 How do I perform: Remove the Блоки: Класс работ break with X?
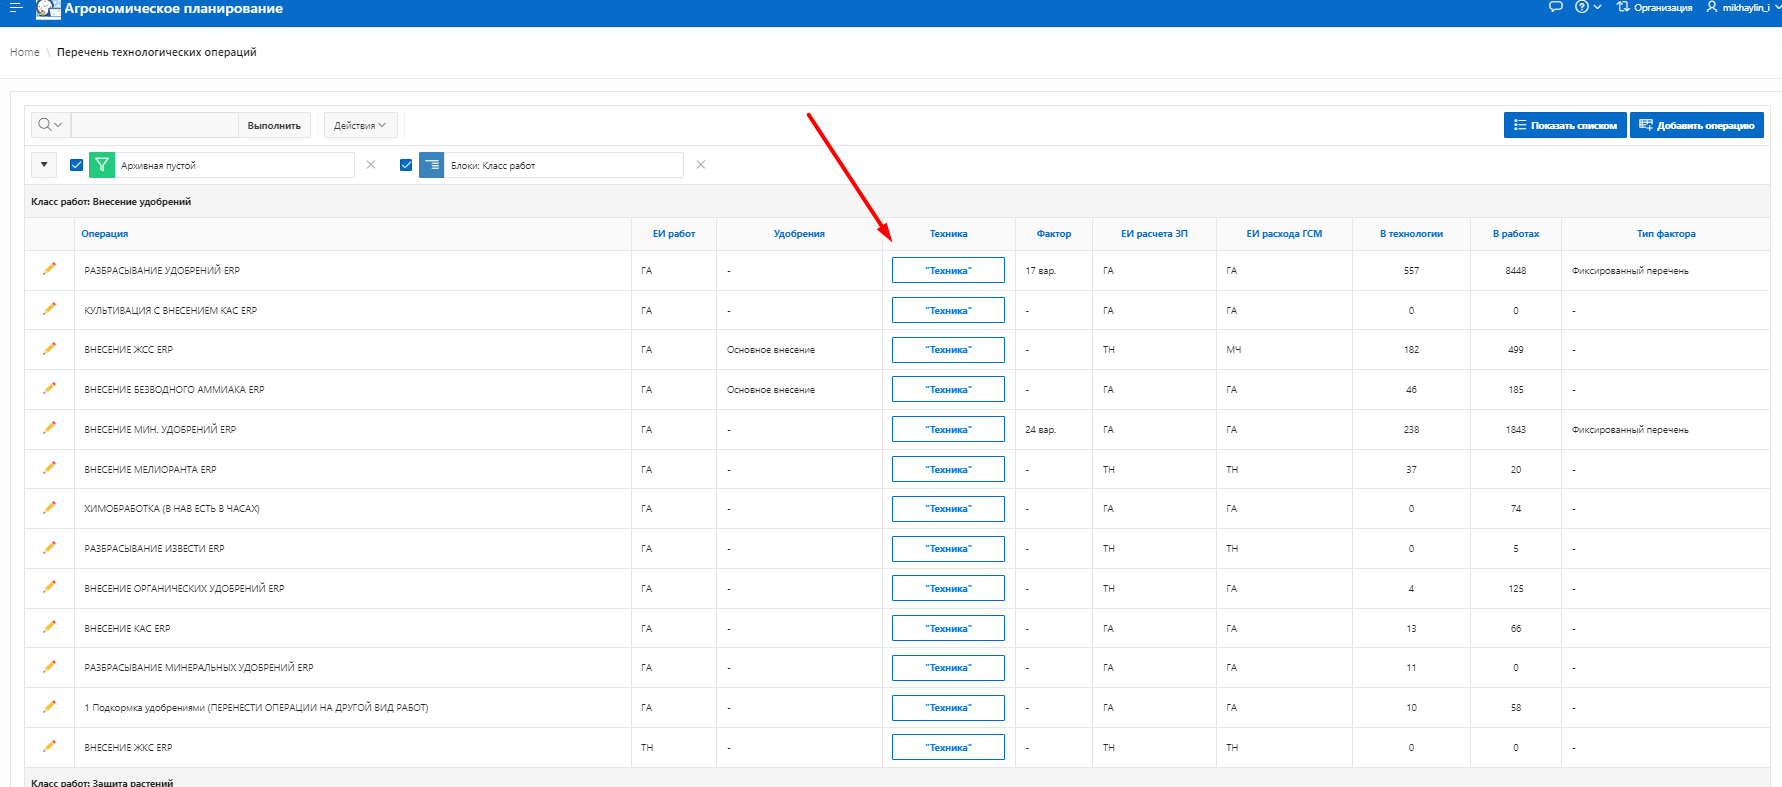coord(701,165)
